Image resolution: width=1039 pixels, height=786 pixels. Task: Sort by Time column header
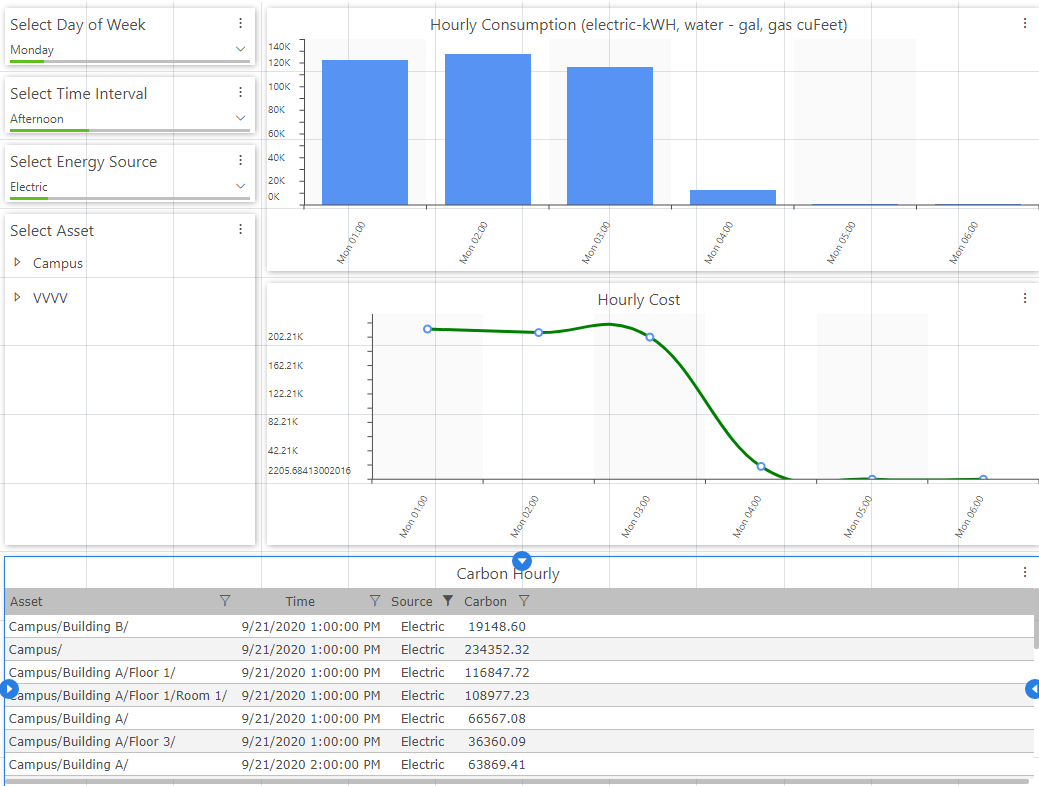click(300, 601)
